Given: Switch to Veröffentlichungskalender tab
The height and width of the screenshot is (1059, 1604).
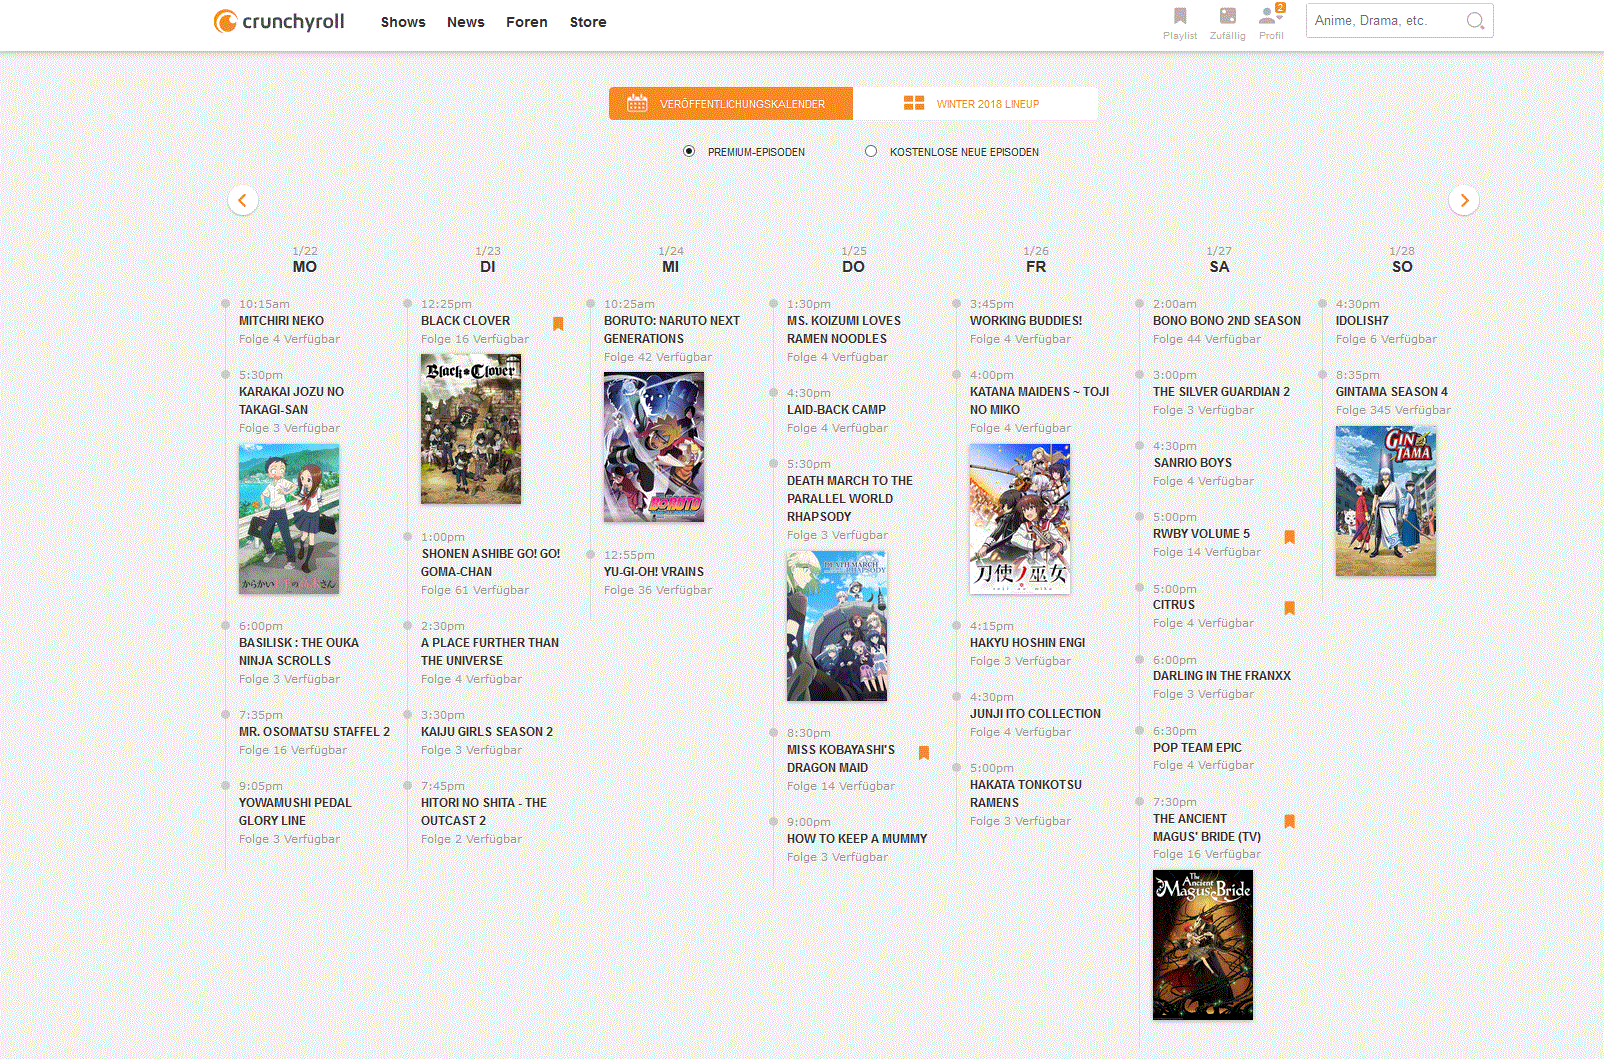Looking at the screenshot, I should coord(731,103).
